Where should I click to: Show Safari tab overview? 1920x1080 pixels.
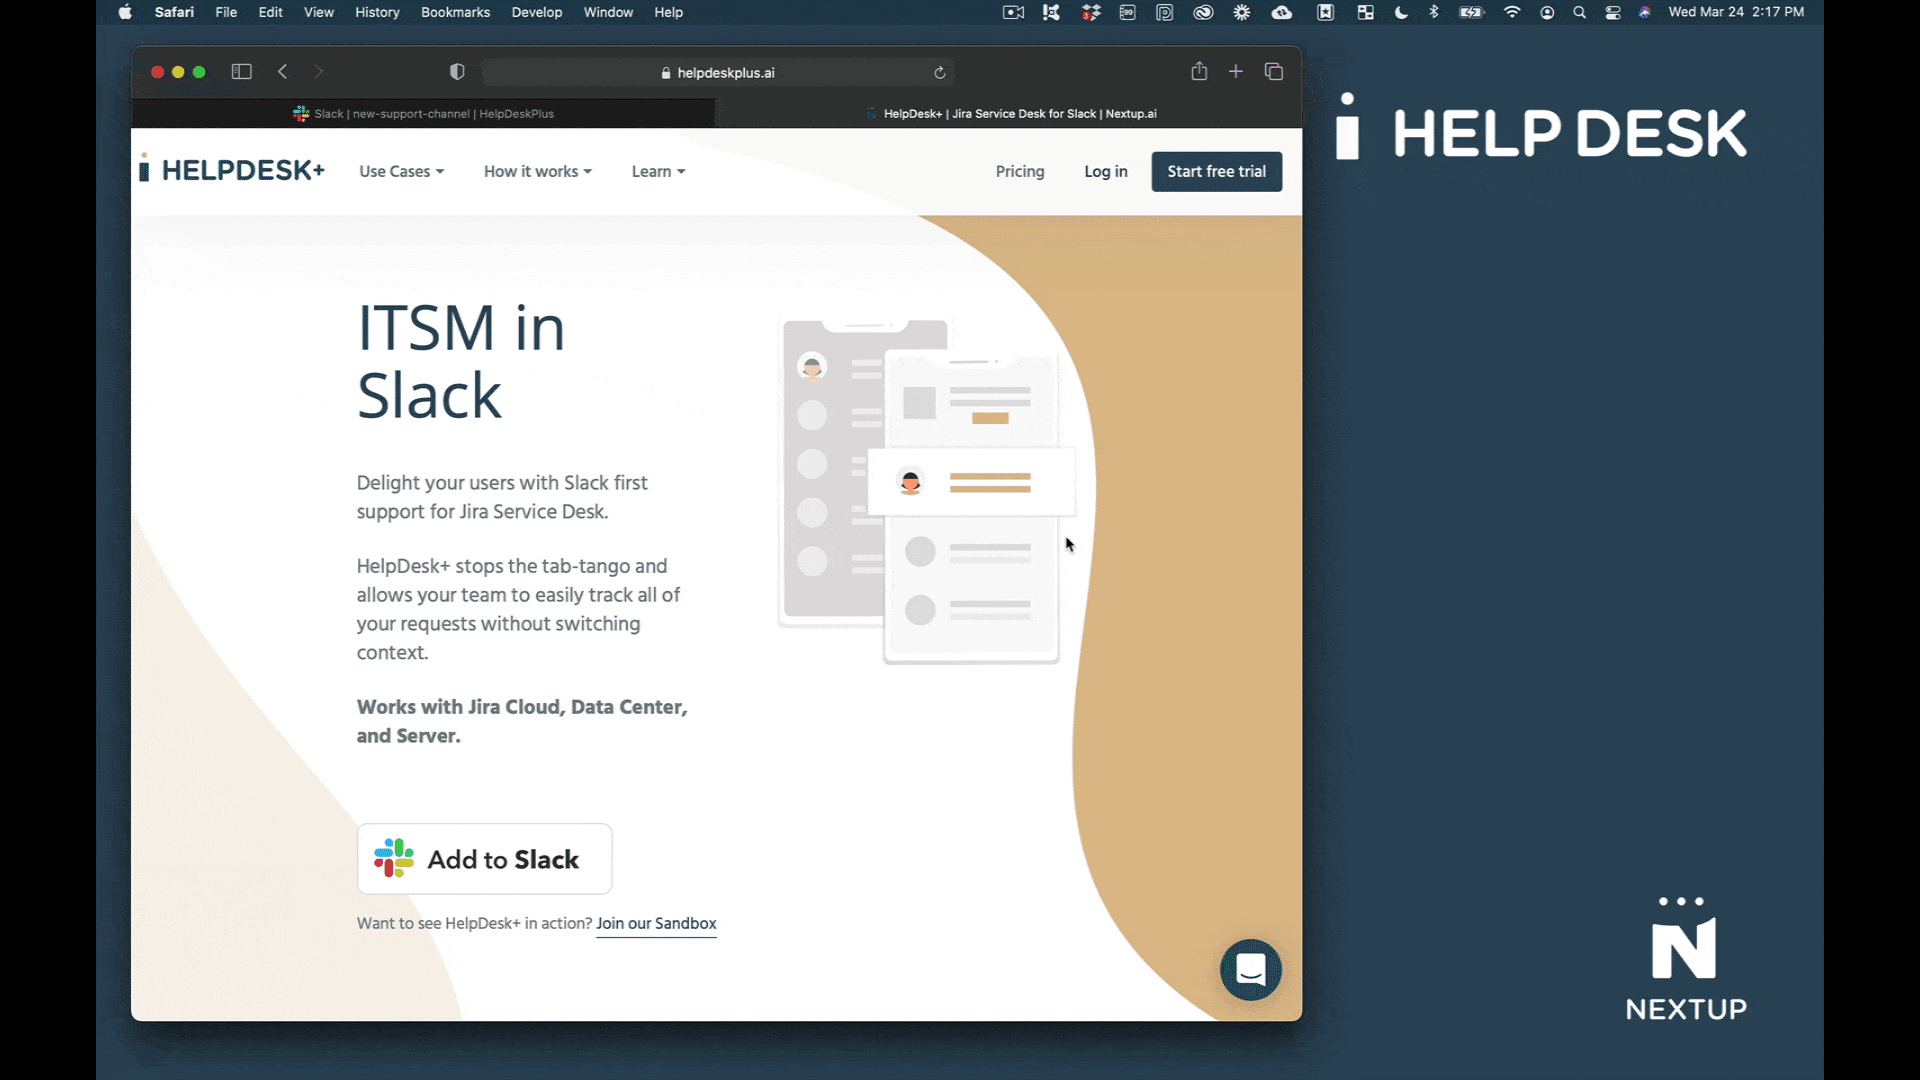point(1274,71)
